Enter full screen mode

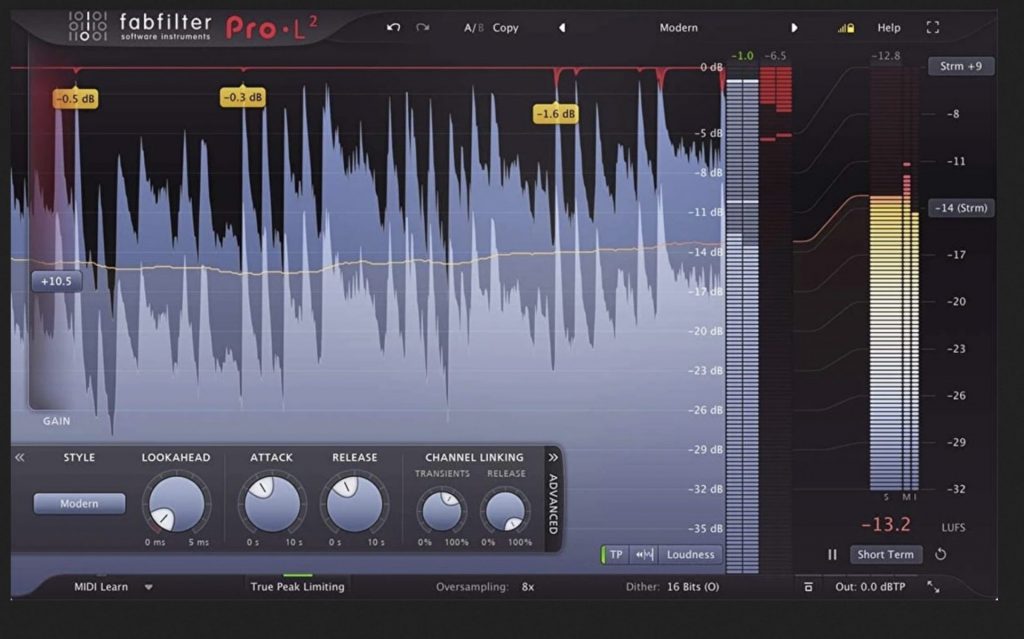click(x=933, y=27)
